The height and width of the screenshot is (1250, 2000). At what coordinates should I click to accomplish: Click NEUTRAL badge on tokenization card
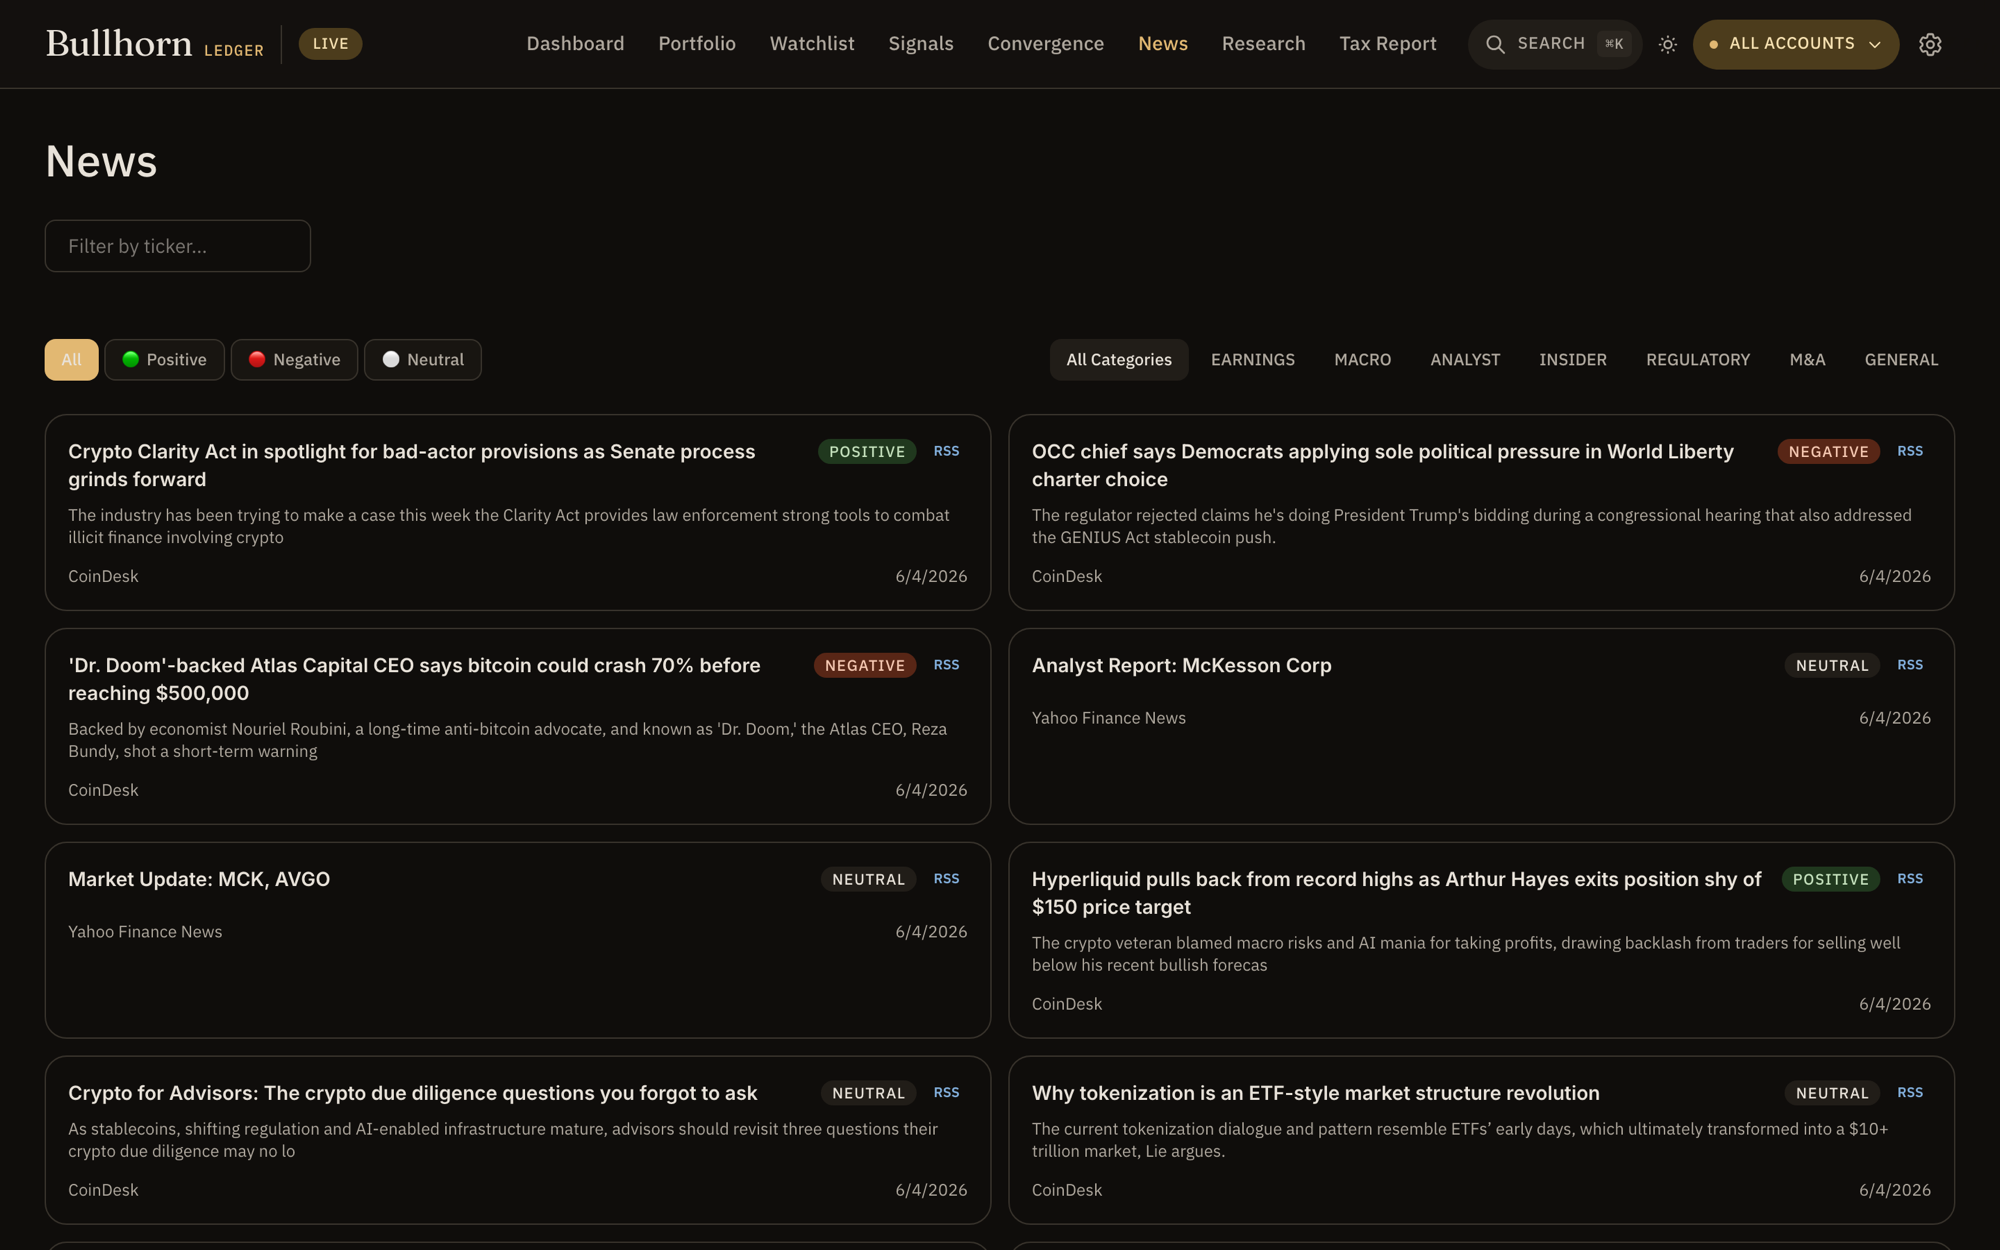pyautogui.click(x=1832, y=1094)
